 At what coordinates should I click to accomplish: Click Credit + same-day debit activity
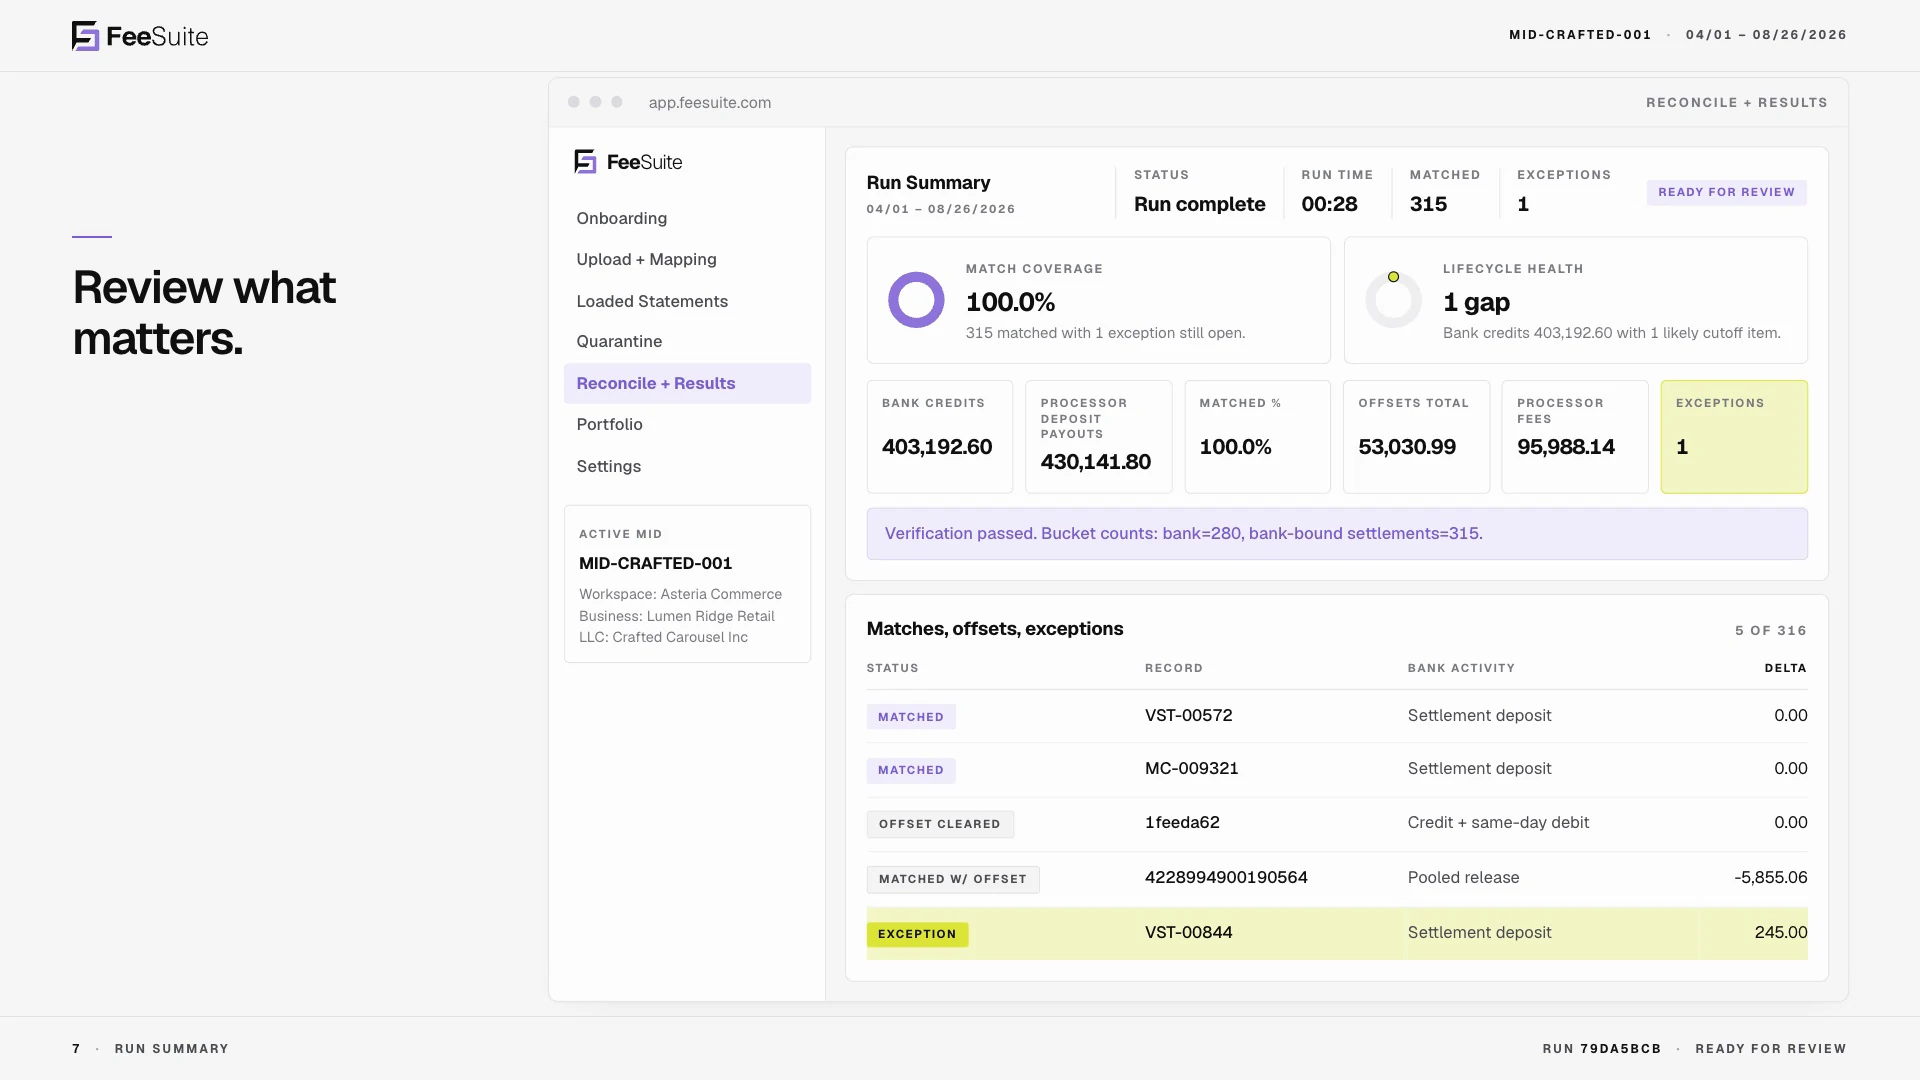coord(1498,822)
